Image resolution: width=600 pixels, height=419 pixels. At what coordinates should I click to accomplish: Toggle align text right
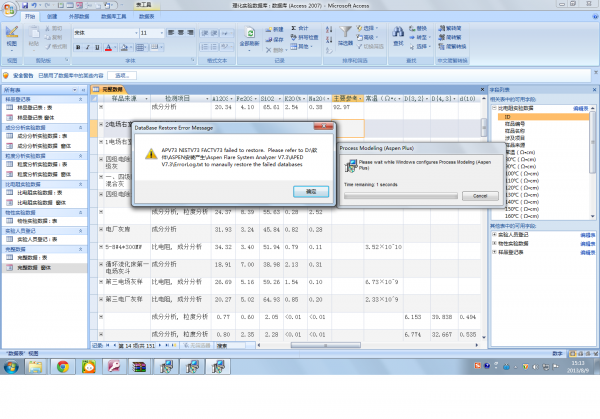click(x=190, y=33)
